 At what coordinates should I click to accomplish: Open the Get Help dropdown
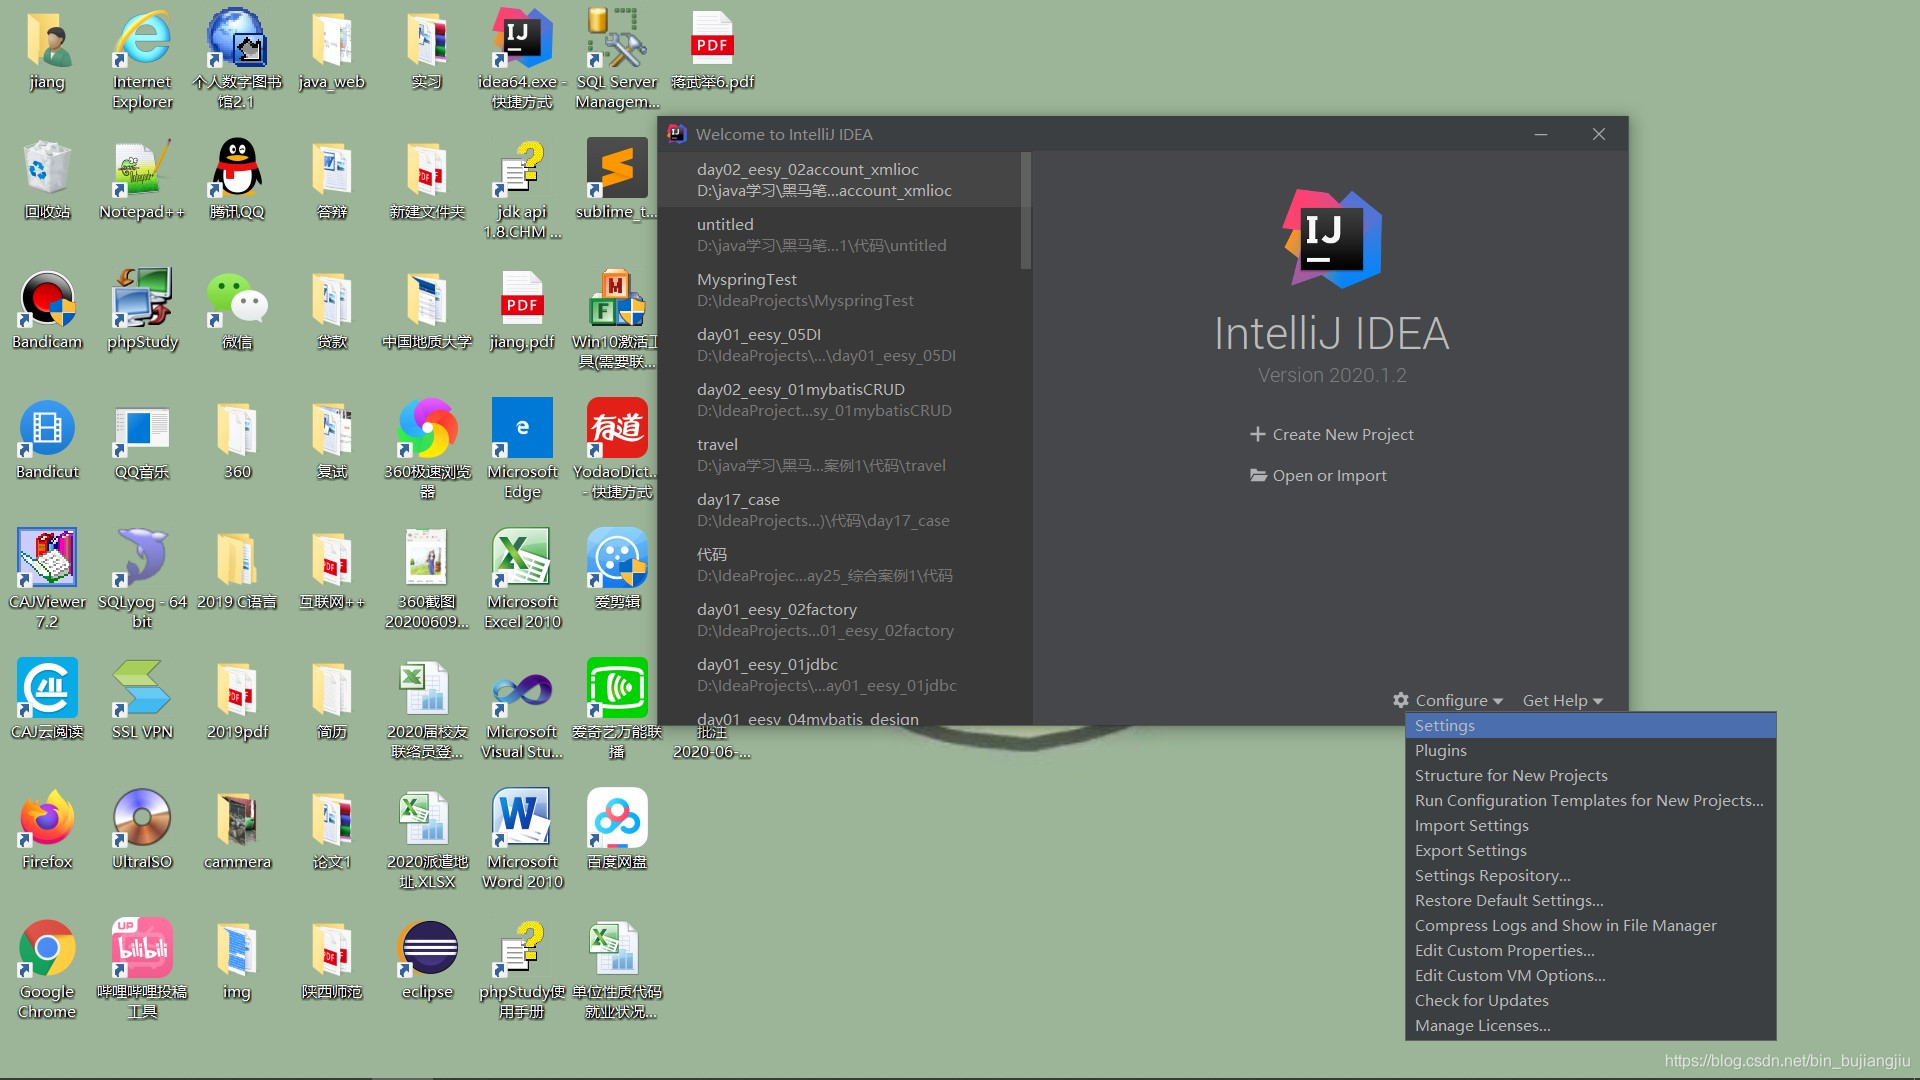[1562, 700]
